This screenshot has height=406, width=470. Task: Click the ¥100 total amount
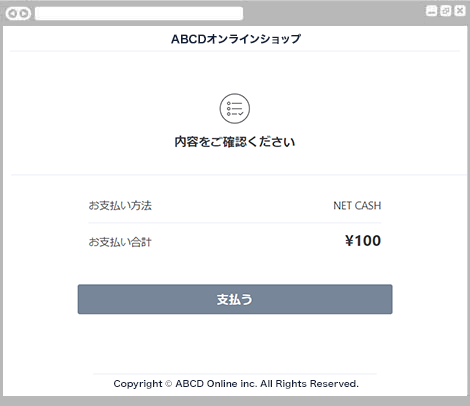click(x=363, y=241)
